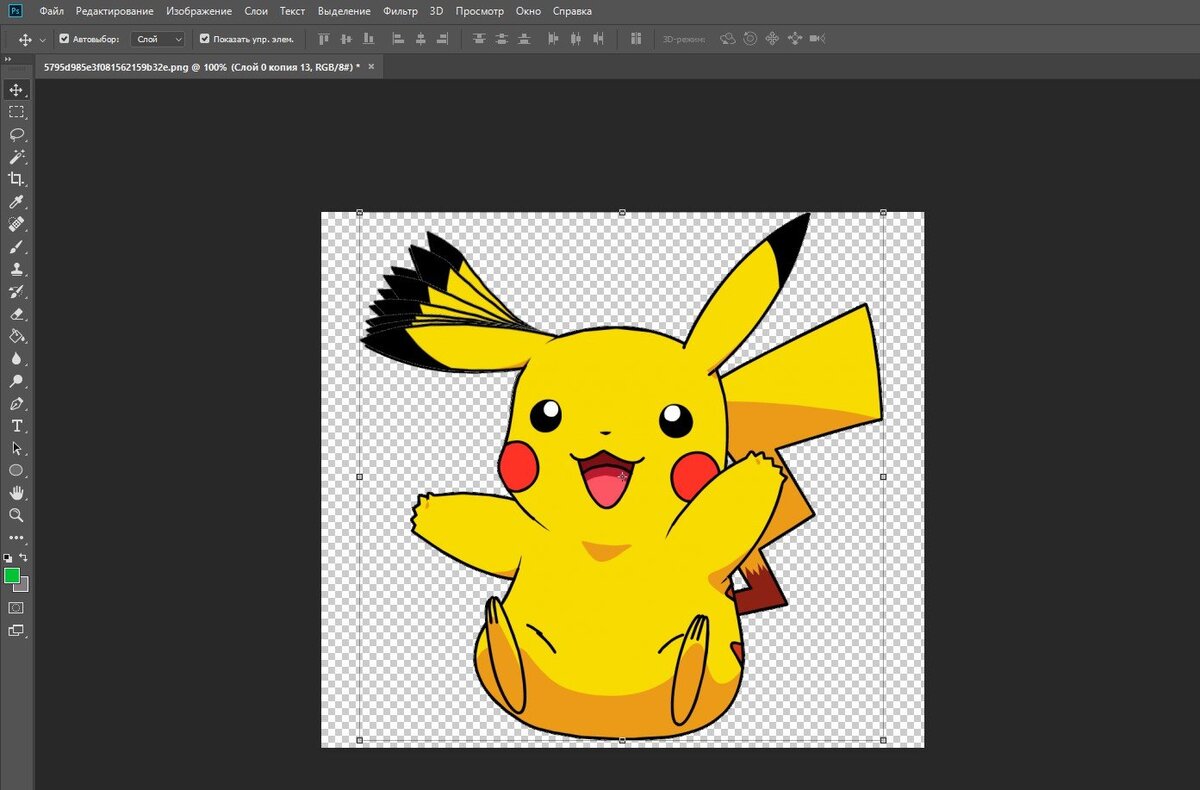Select the Eyedropper tool
1200x790 pixels.
(x=16, y=202)
